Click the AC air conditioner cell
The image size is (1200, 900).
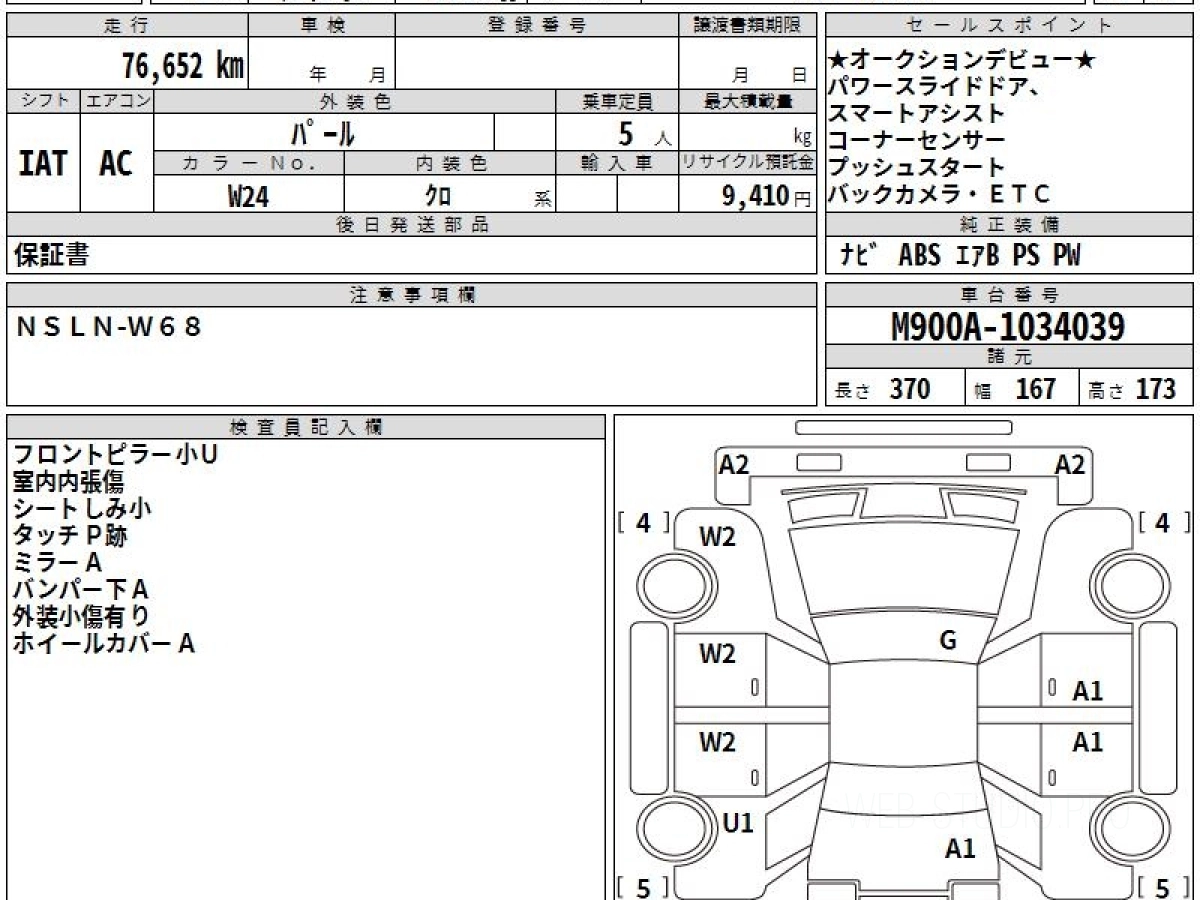coord(116,163)
